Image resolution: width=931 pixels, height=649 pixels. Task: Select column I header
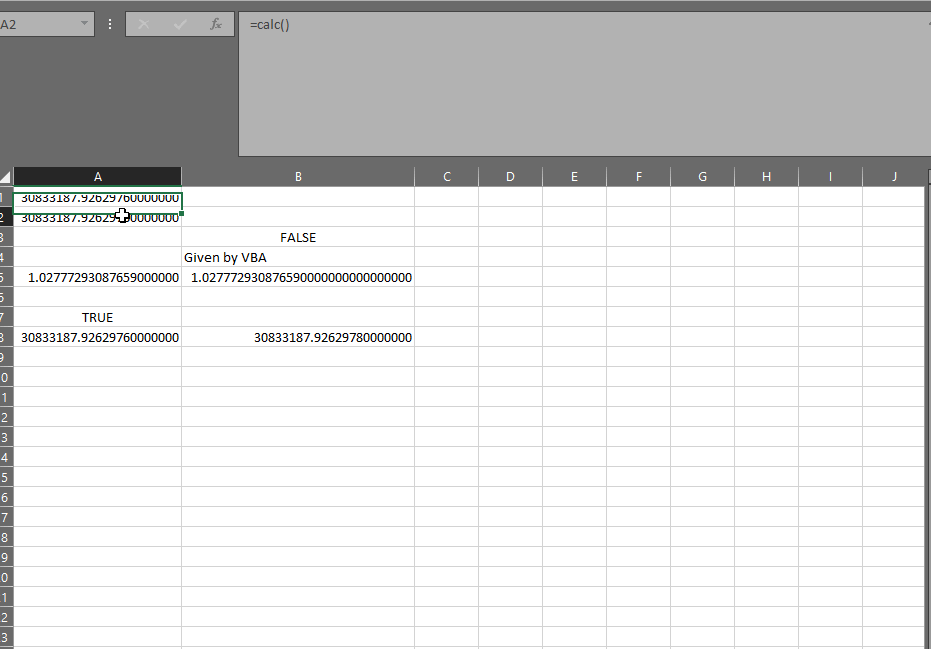[x=830, y=176]
